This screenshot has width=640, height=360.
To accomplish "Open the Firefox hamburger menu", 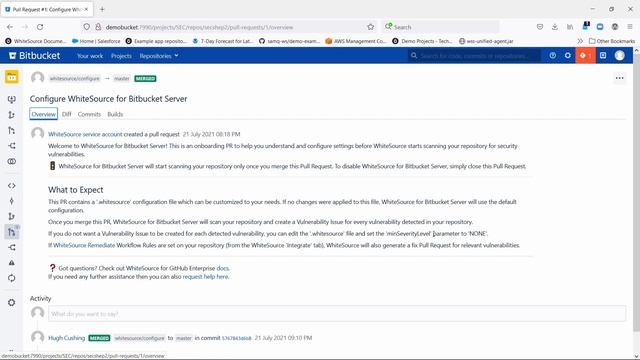I will tap(630, 27).
